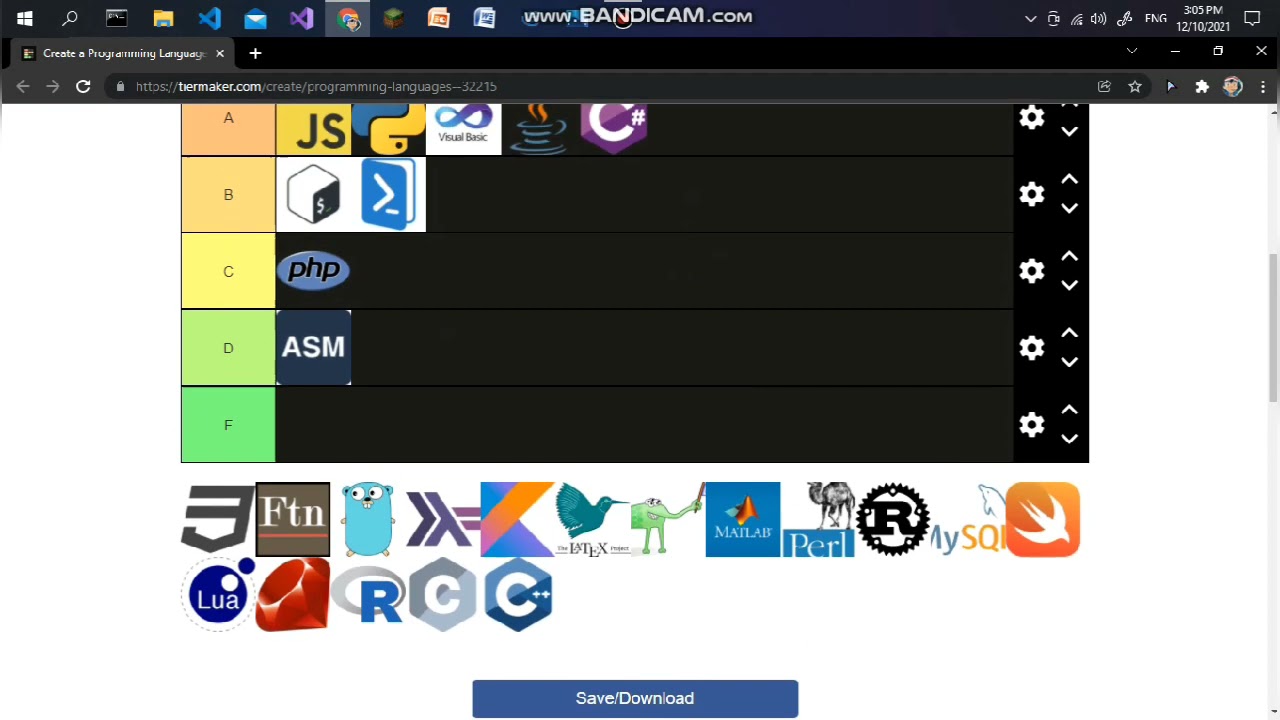
Task: Move tier A down with its arrow
Action: pos(1069,132)
